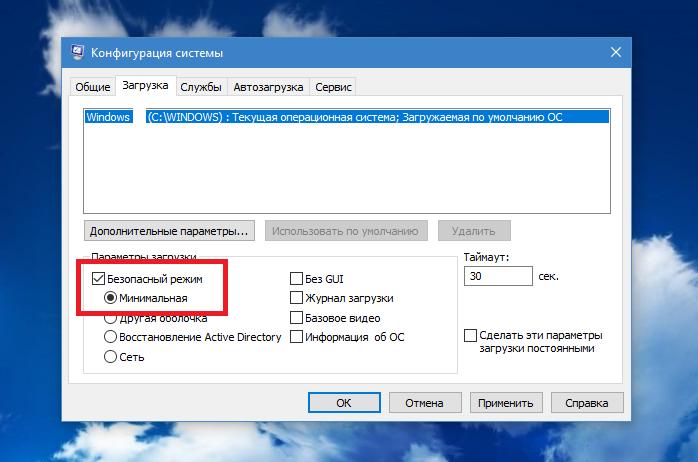Select the Windows (C:\WINDOWS) boot entry
Image resolution: width=698 pixels, height=462 pixels.
tap(347, 117)
